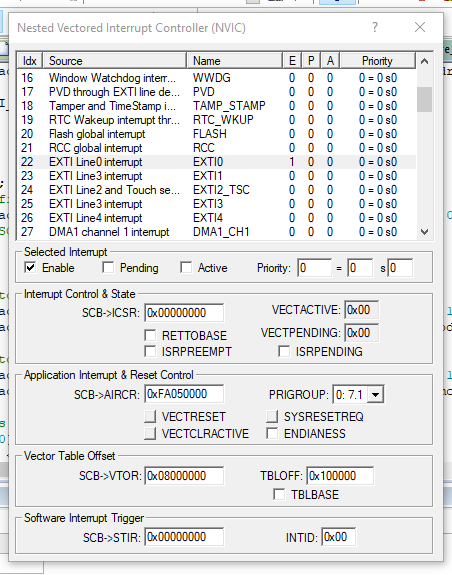Sort by the Idx column header
This screenshot has height=575, width=452.
[x=30, y=61]
